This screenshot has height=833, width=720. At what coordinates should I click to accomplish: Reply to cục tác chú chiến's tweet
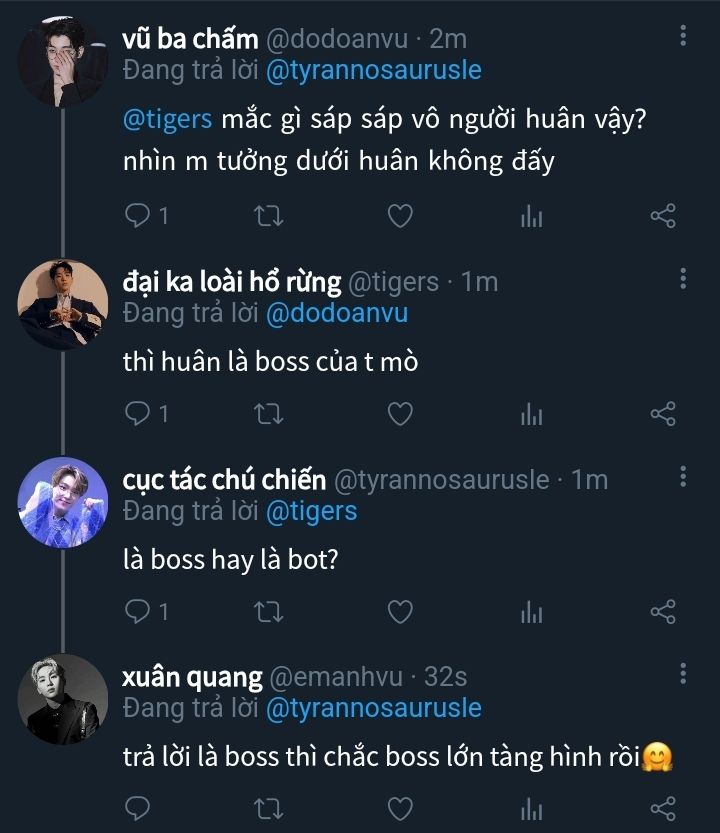[x=140, y=610]
